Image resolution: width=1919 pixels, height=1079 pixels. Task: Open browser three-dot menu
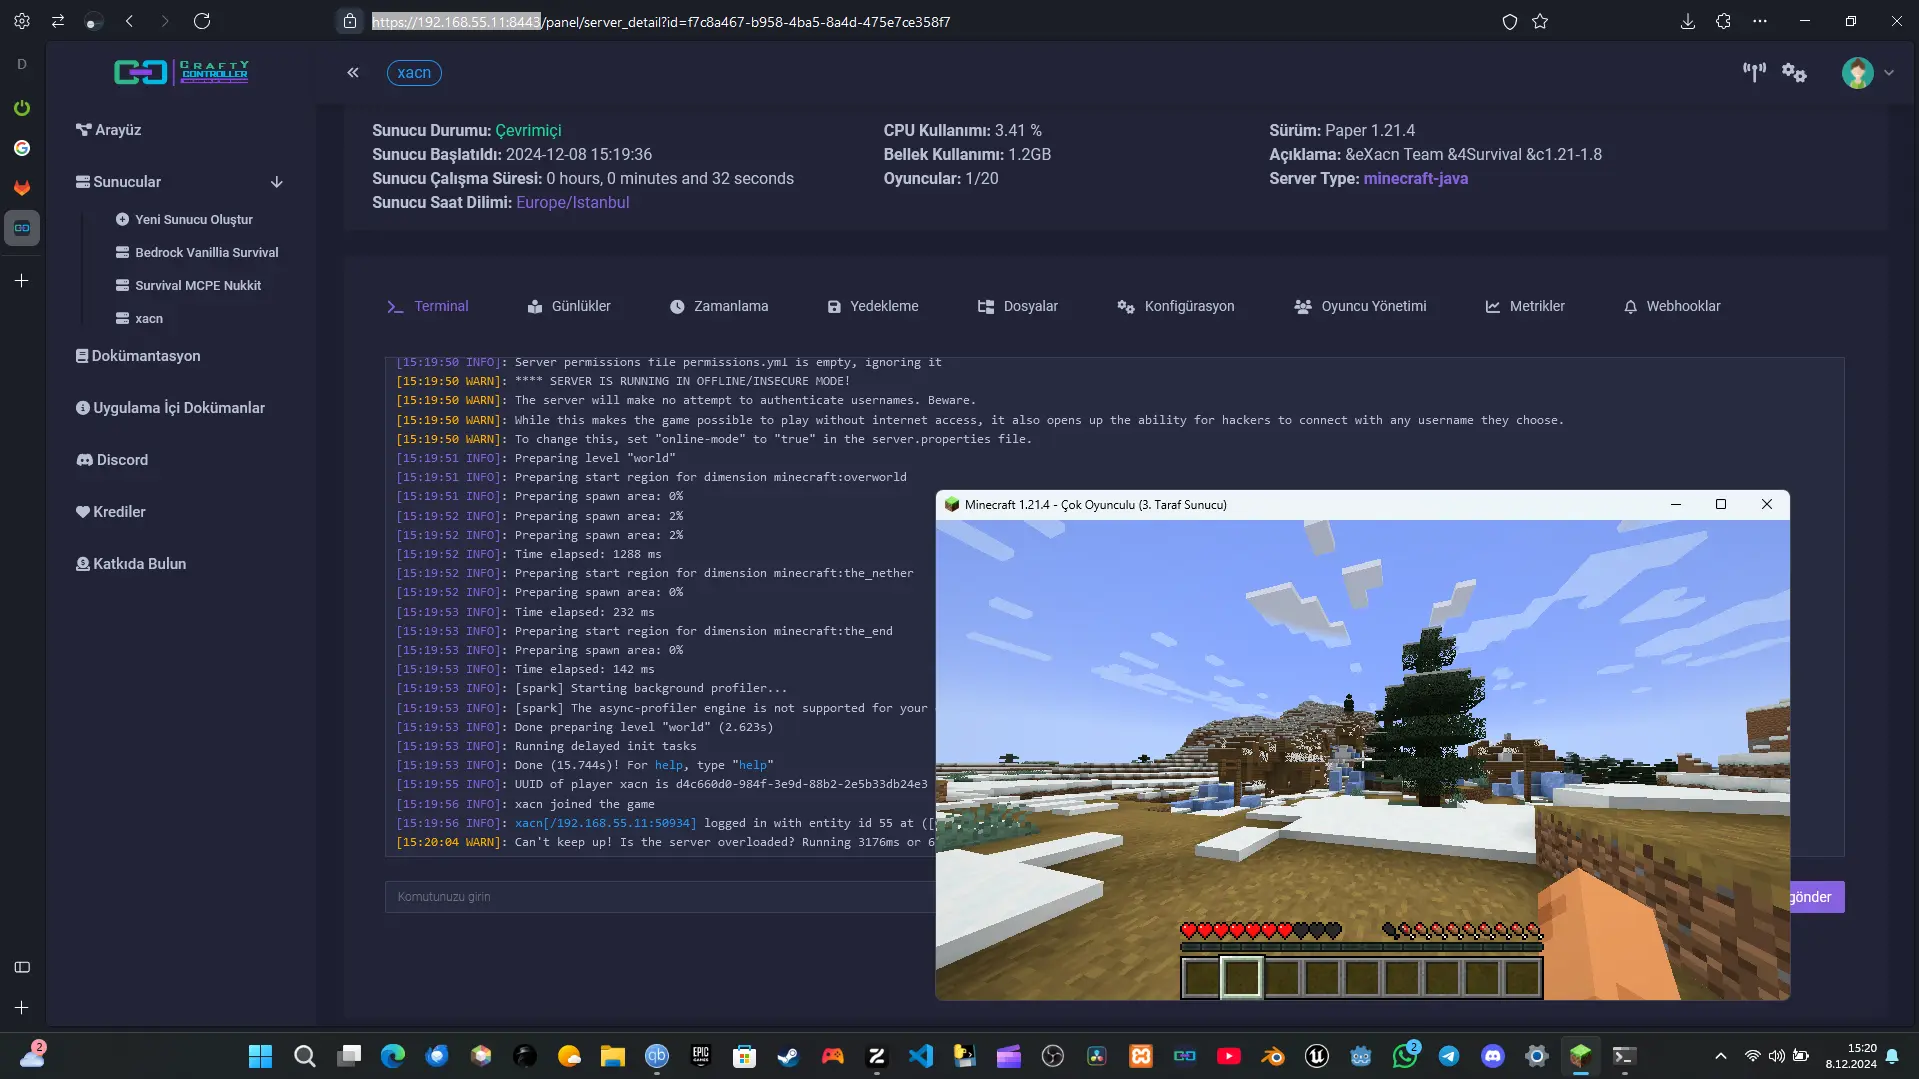[x=1760, y=21]
